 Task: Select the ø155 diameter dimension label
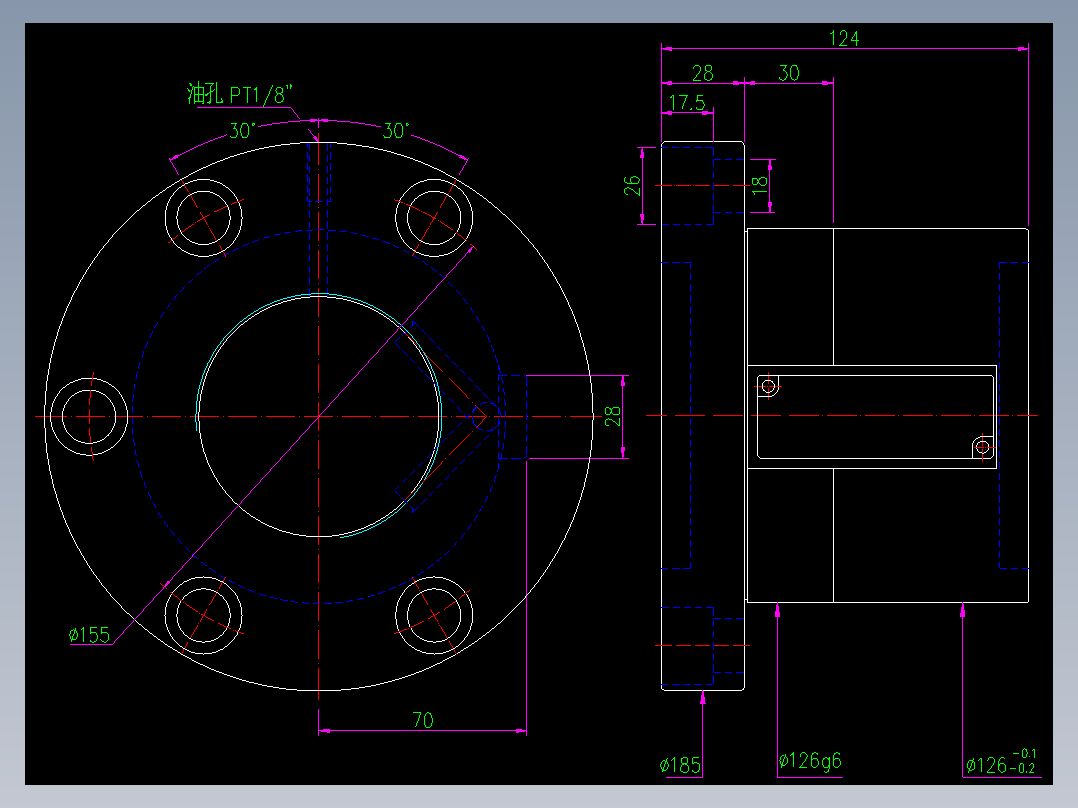[x=89, y=635]
